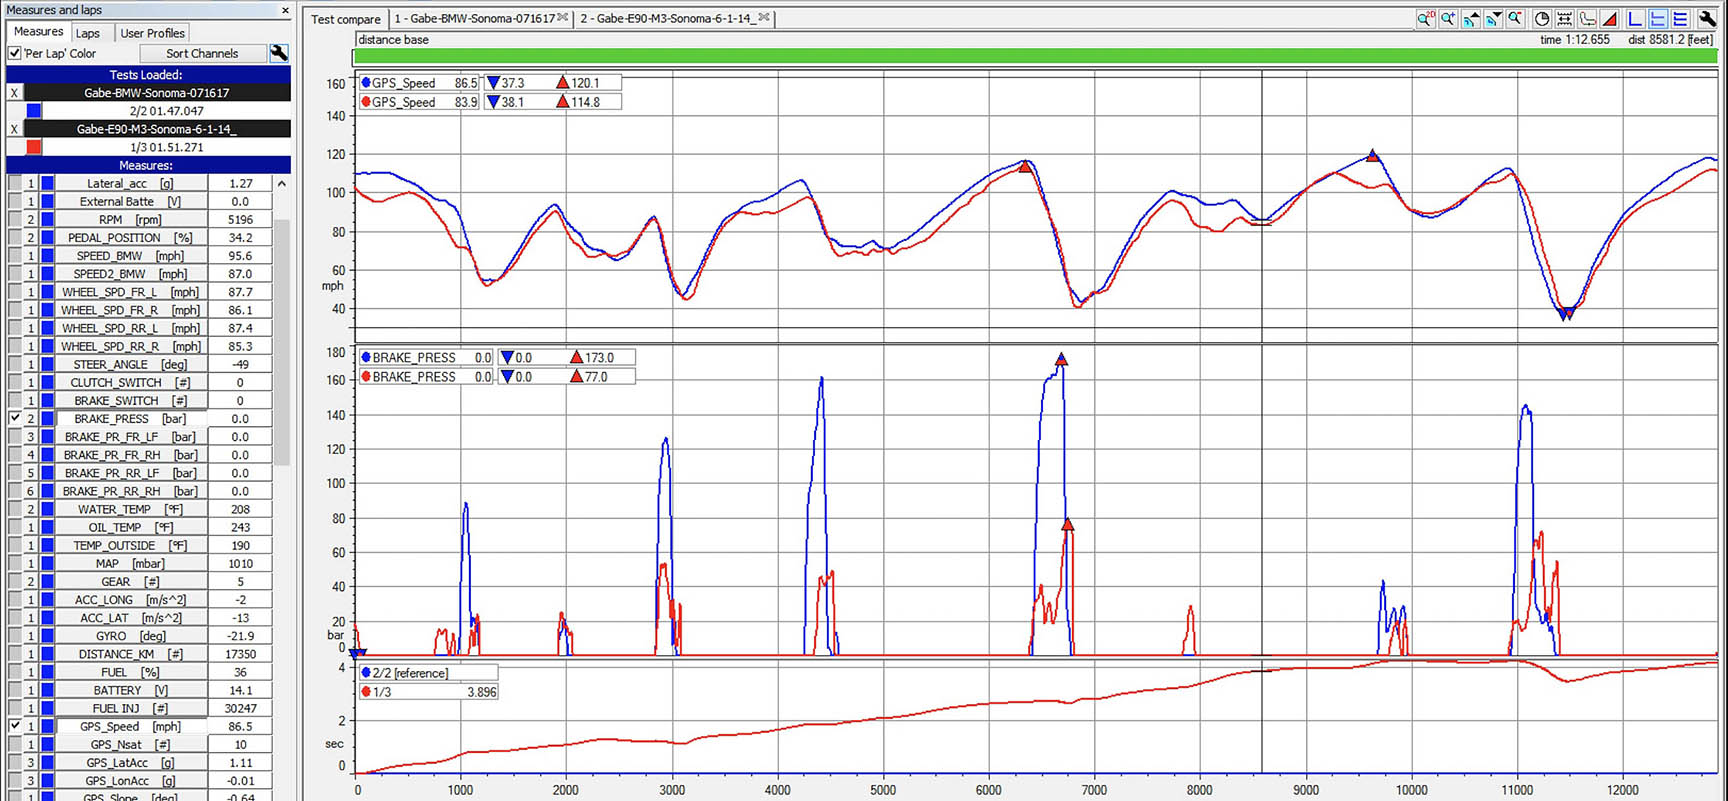Image resolution: width=1728 pixels, height=801 pixels.
Task: Switch to time base clock icon
Action: click(x=1542, y=19)
